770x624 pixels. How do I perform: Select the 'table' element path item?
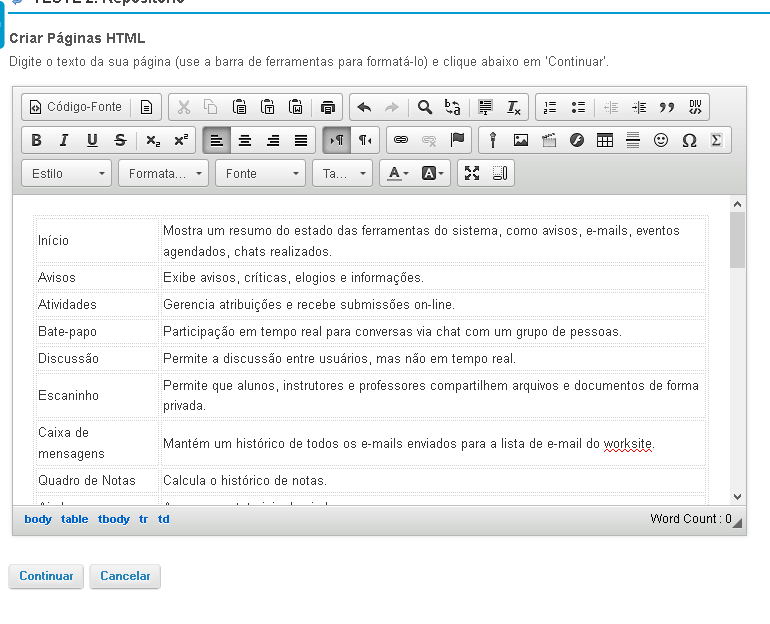pyautogui.click(x=74, y=519)
